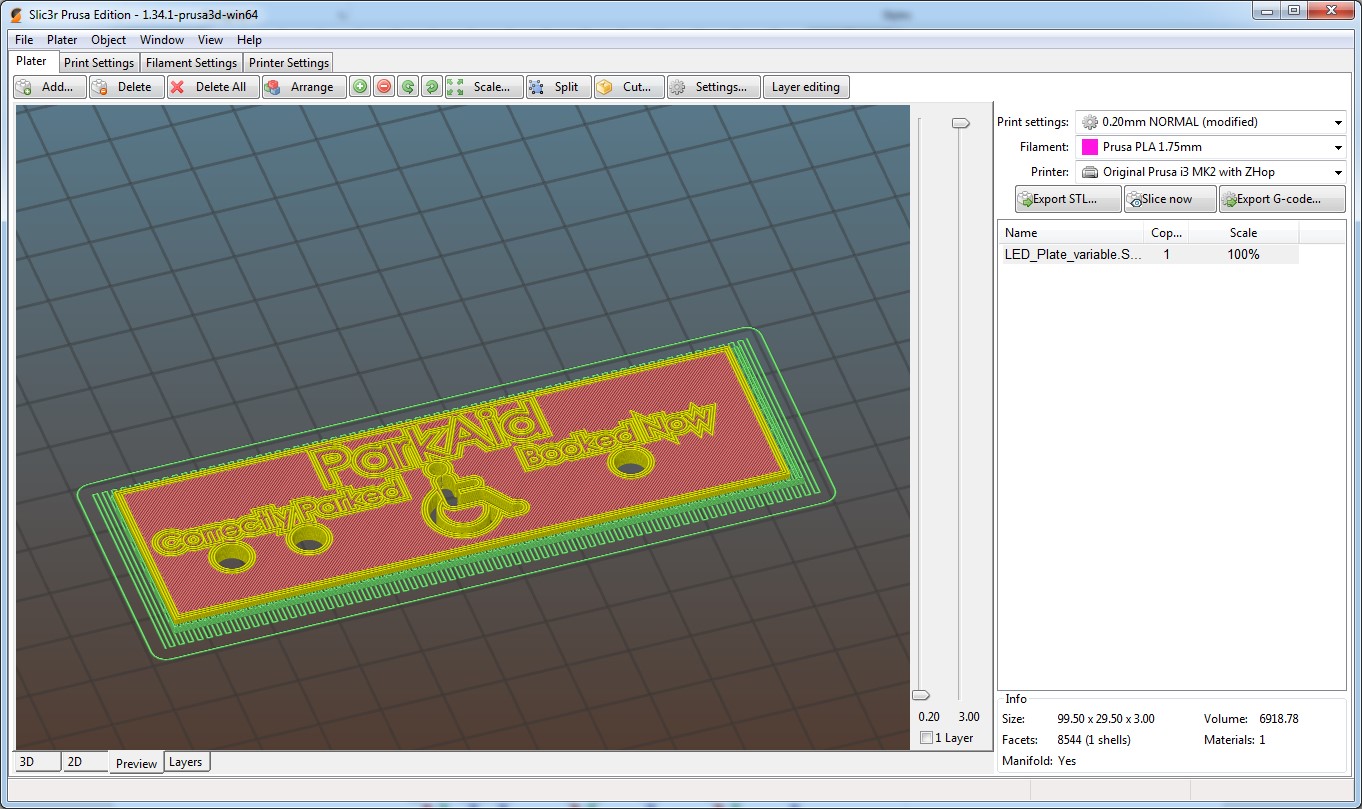The image size is (1362, 809).
Task: Click the 0.20 slider height label
Action: click(929, 717)
